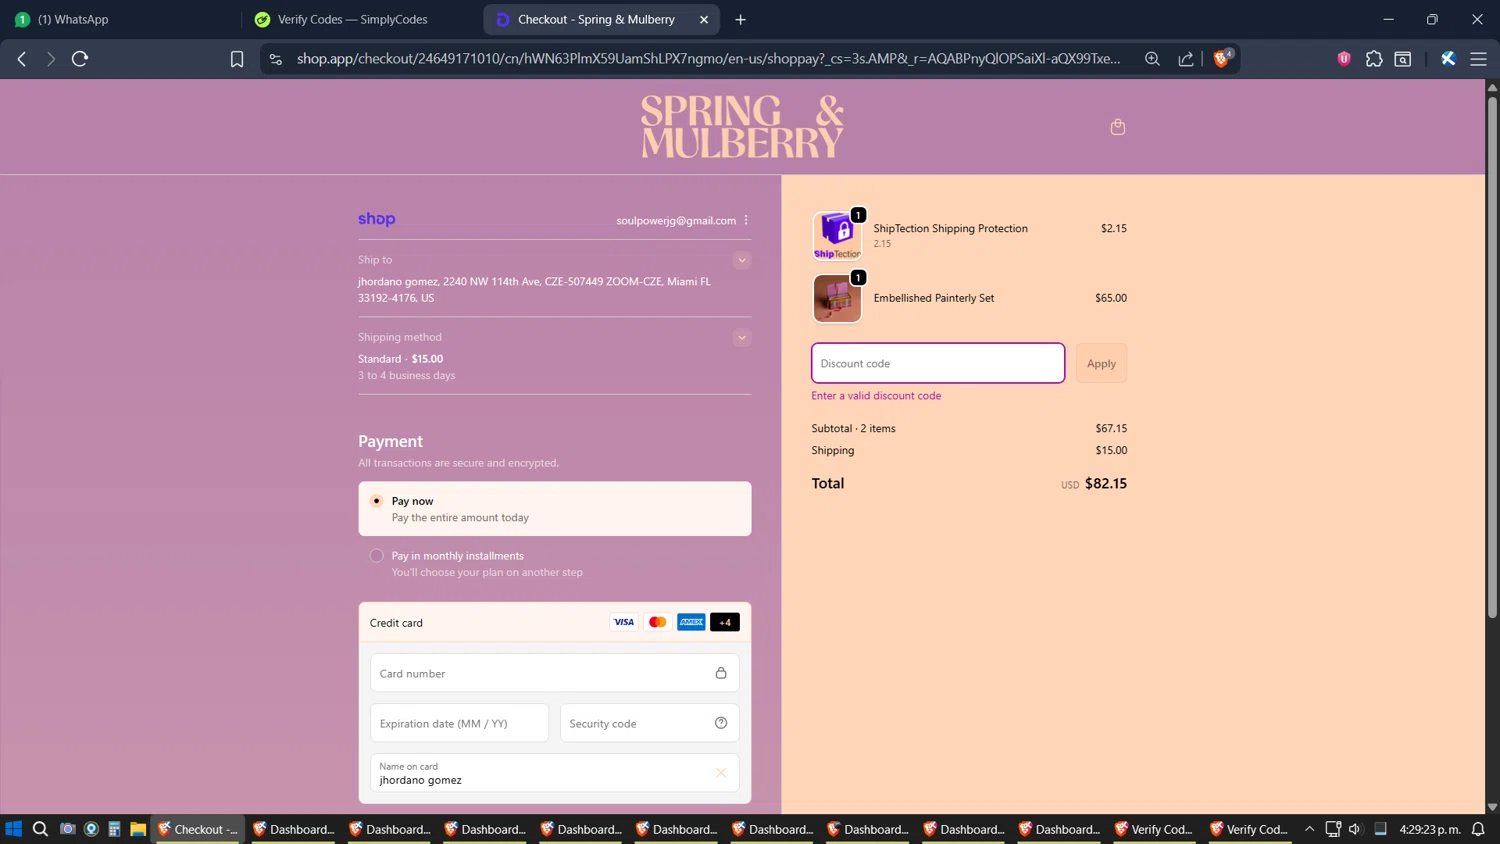Click the Checkout taskbar window button
Viewport: 1500px width, 844px height.
tap(198, 829)
